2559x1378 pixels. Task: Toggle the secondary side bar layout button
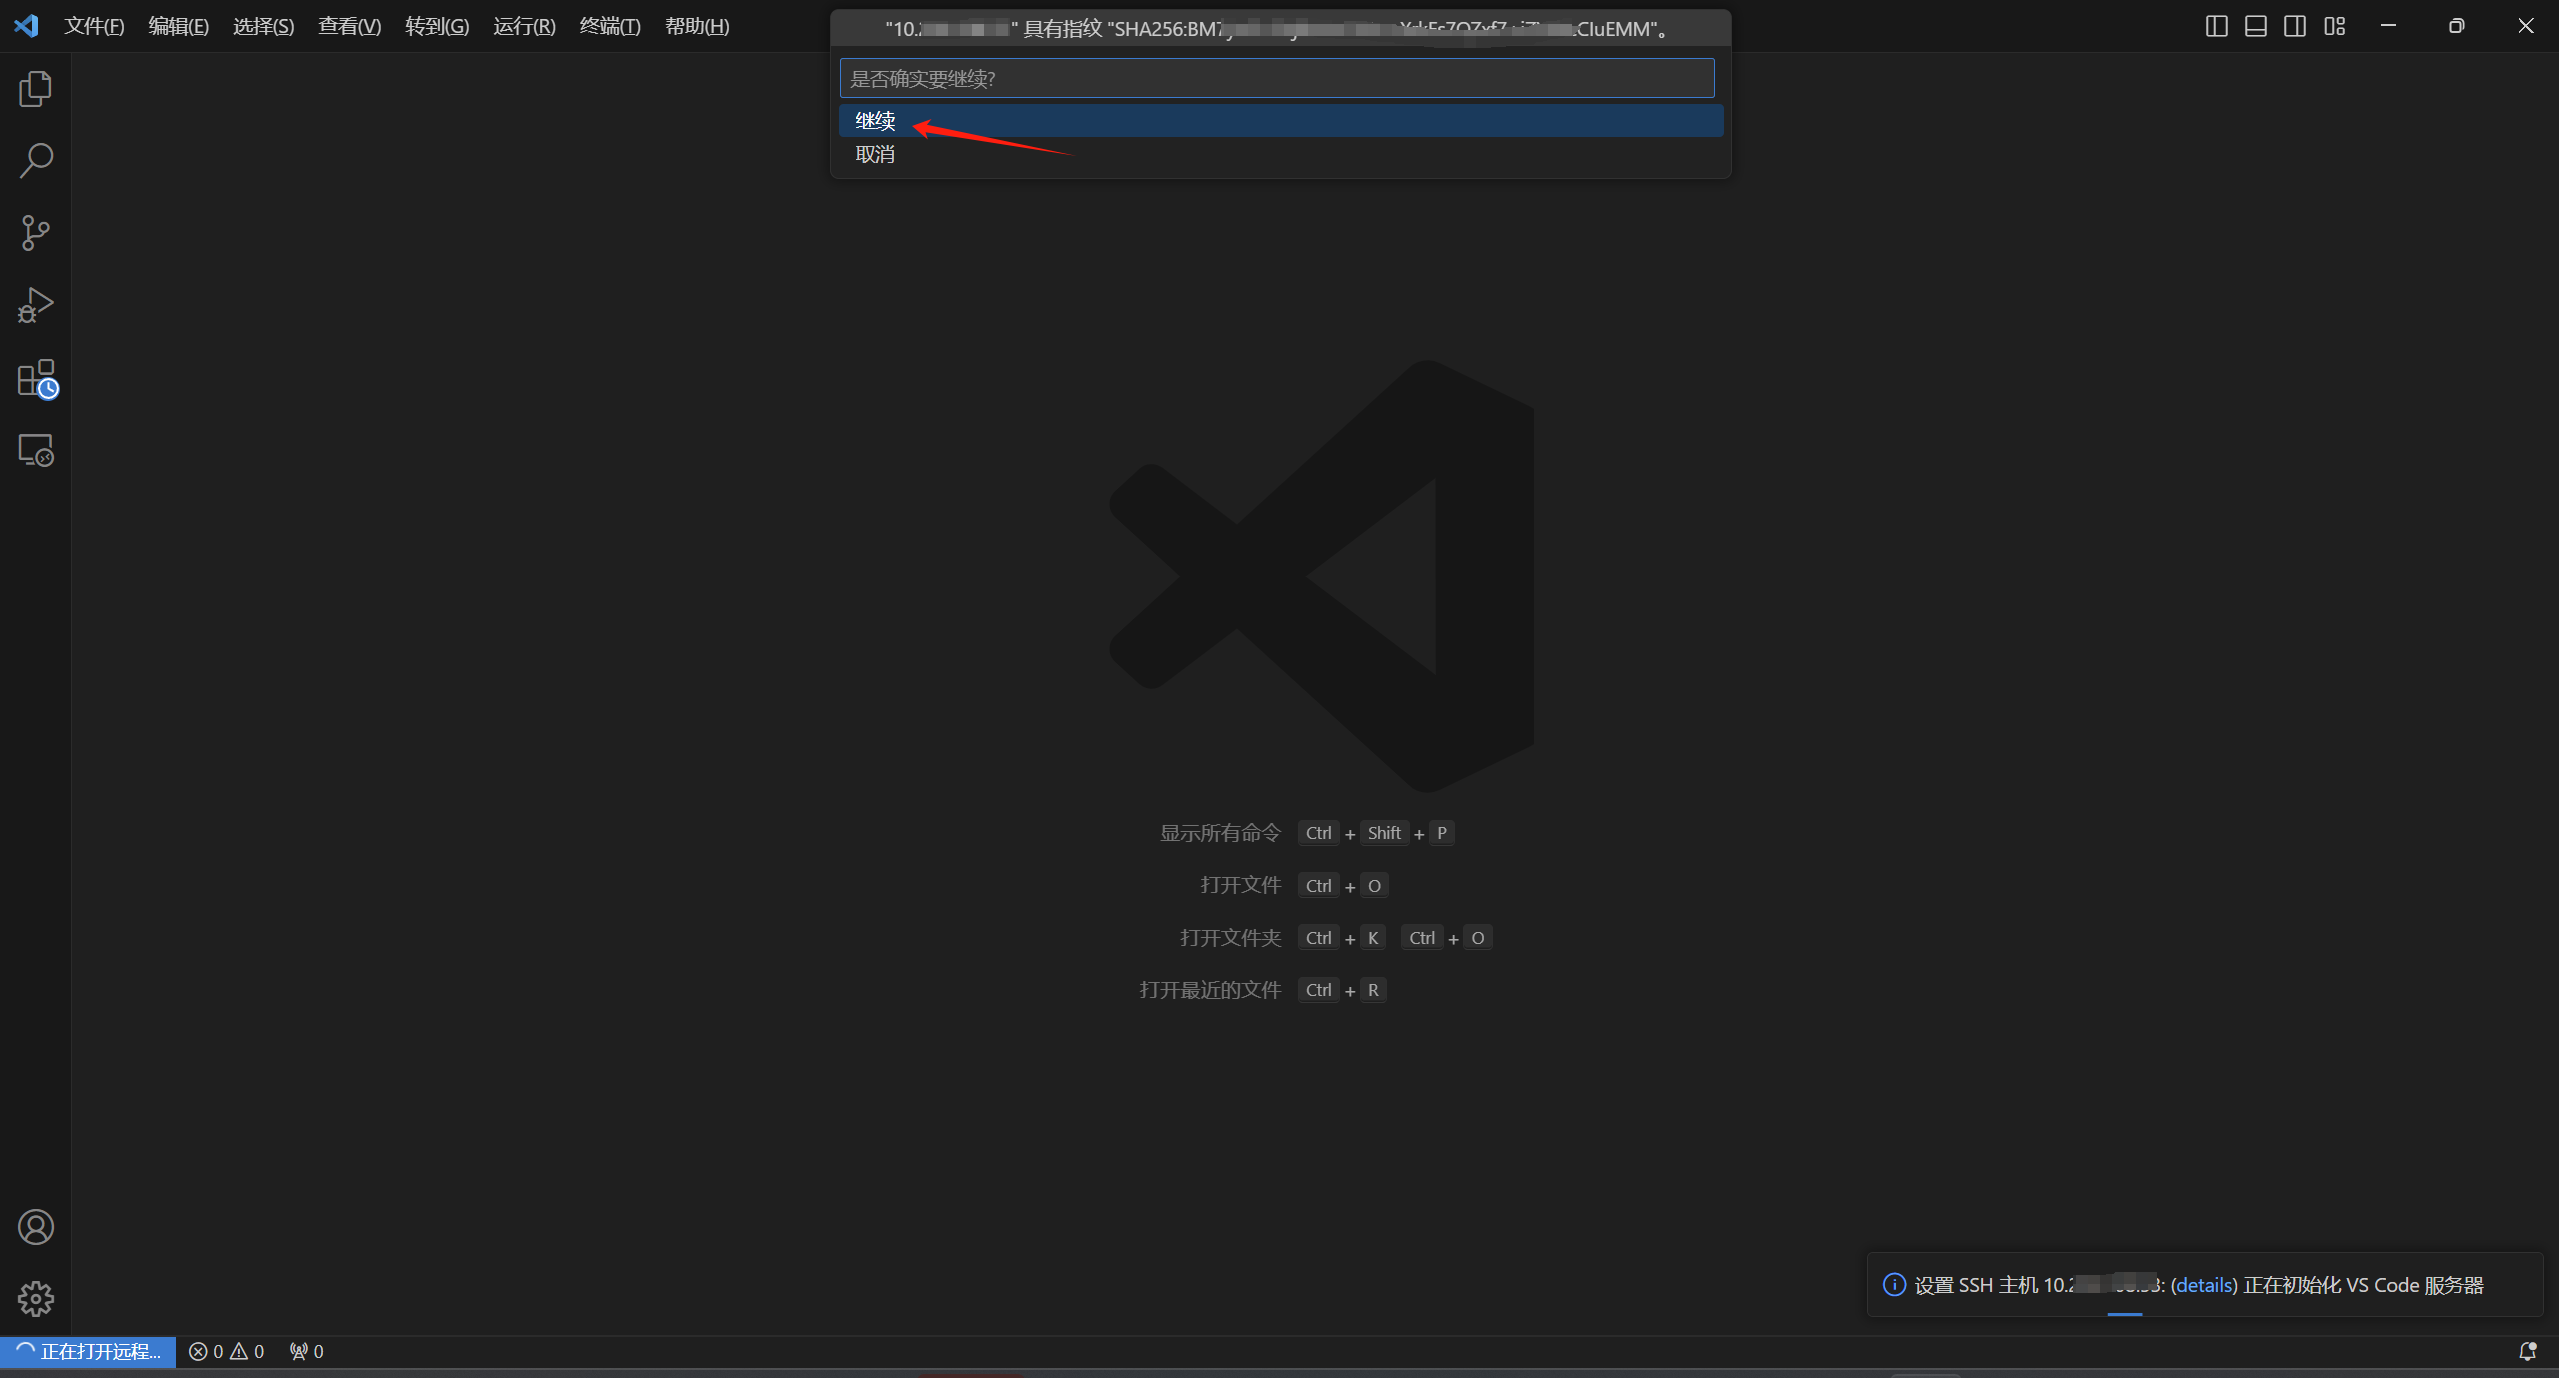[2295, 26]
